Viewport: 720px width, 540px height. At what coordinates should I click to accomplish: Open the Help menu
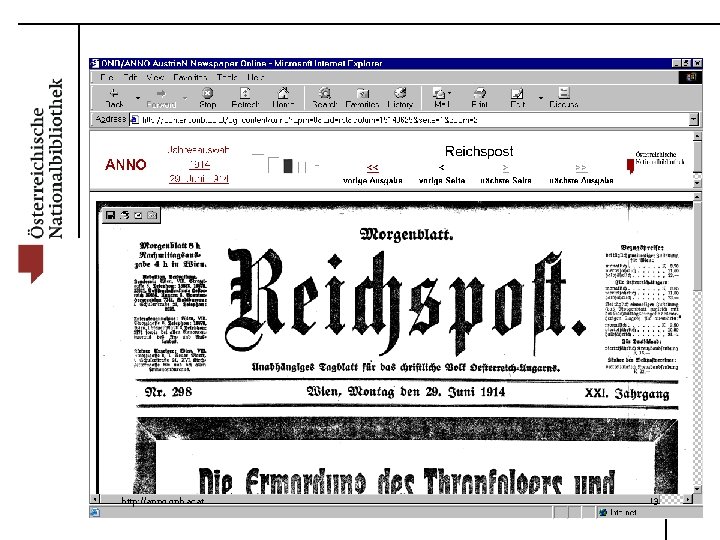click(x=255, y=77)
